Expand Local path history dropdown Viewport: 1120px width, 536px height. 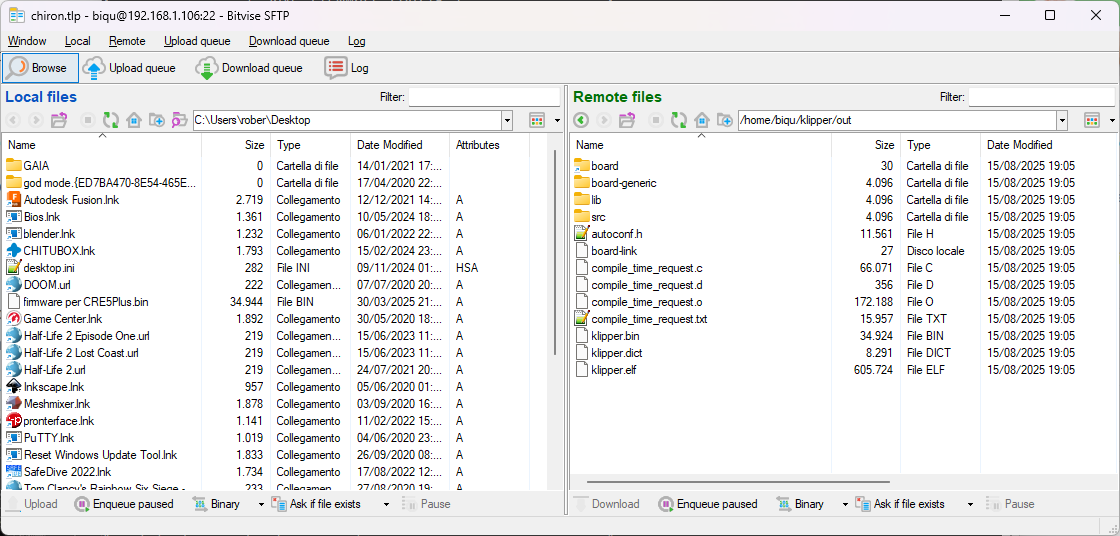coord(507,120)
